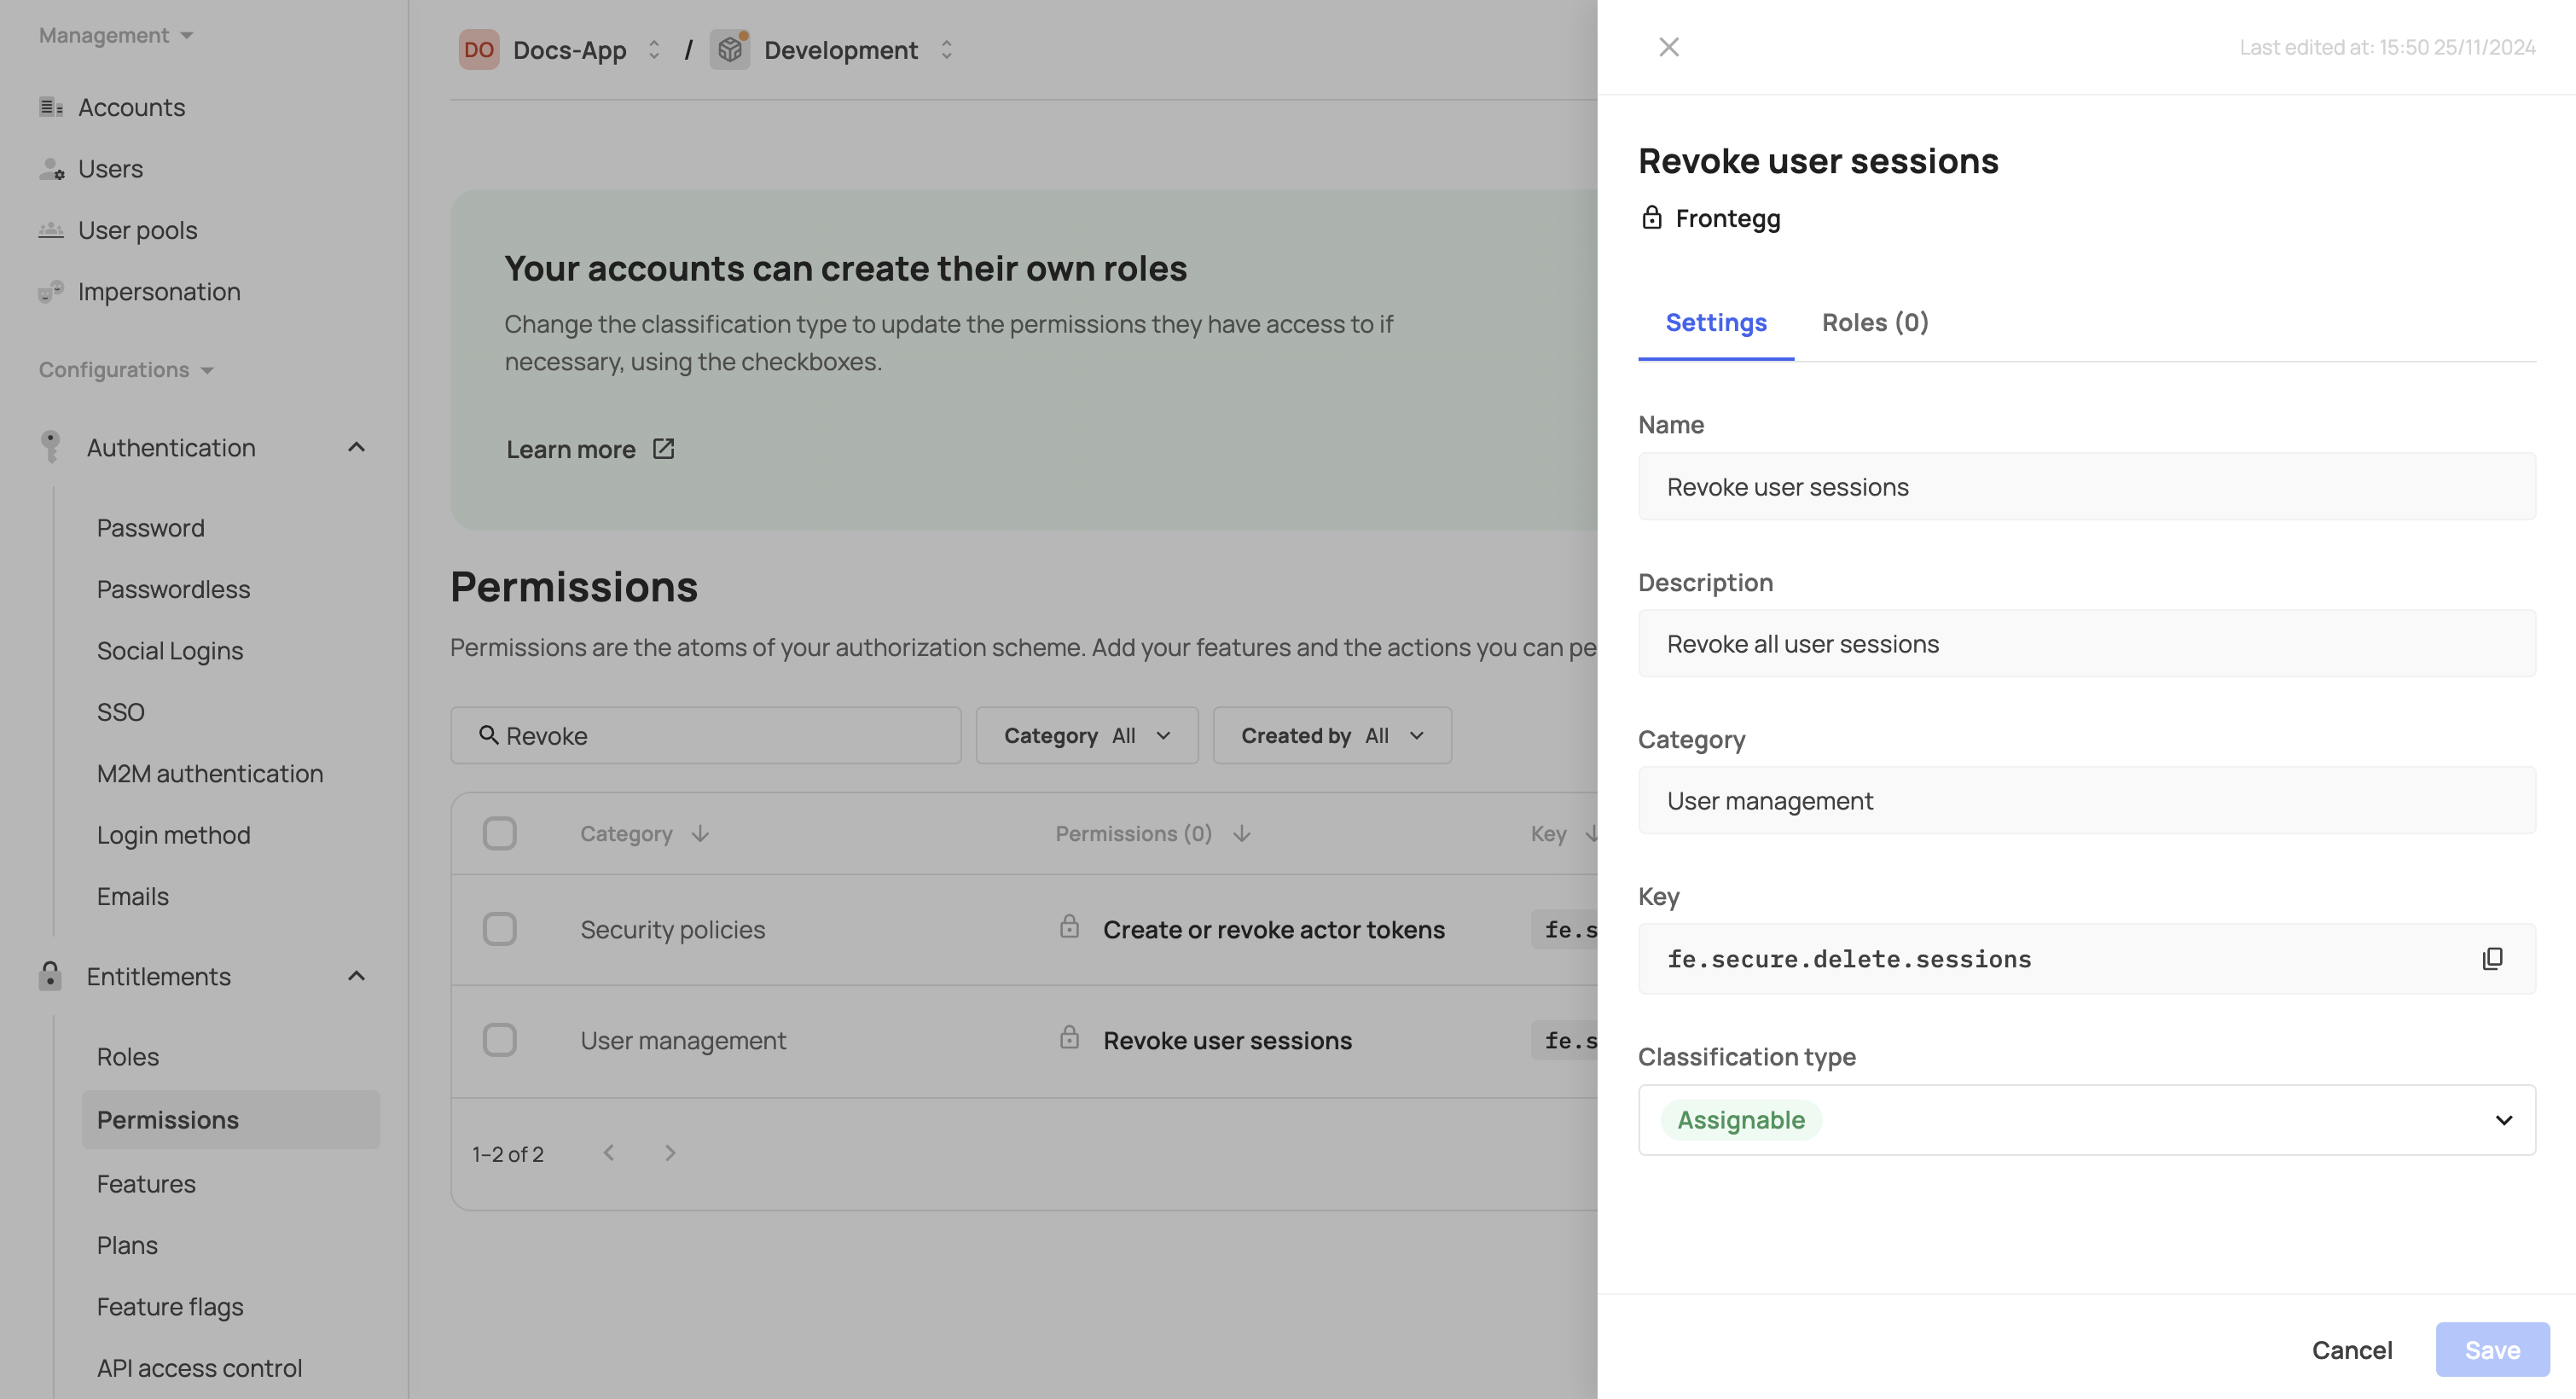Check the Security policies row checkbox

[499, 929]
